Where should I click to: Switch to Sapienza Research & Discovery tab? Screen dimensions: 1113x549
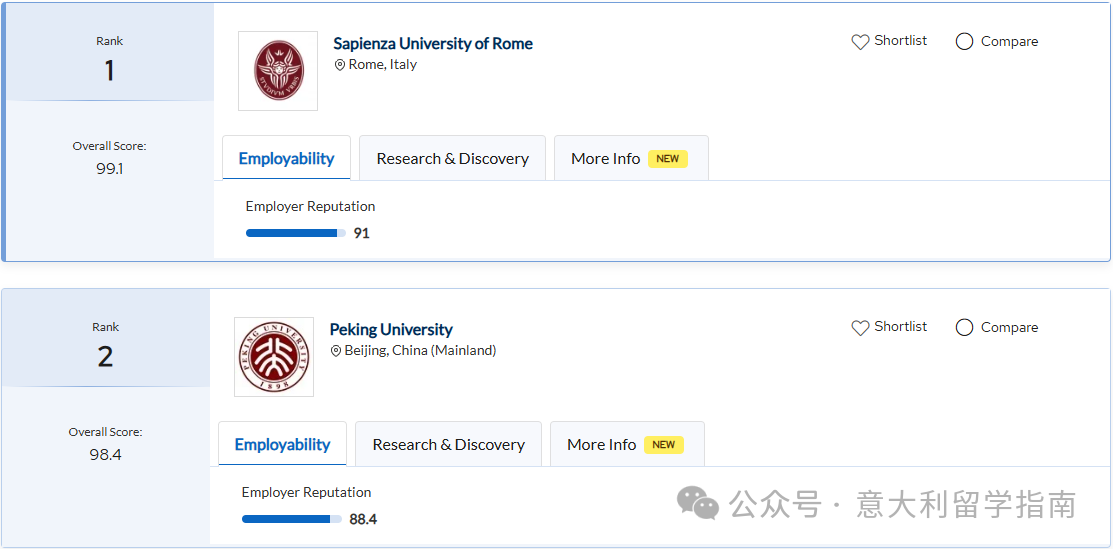tap(452, 159)
